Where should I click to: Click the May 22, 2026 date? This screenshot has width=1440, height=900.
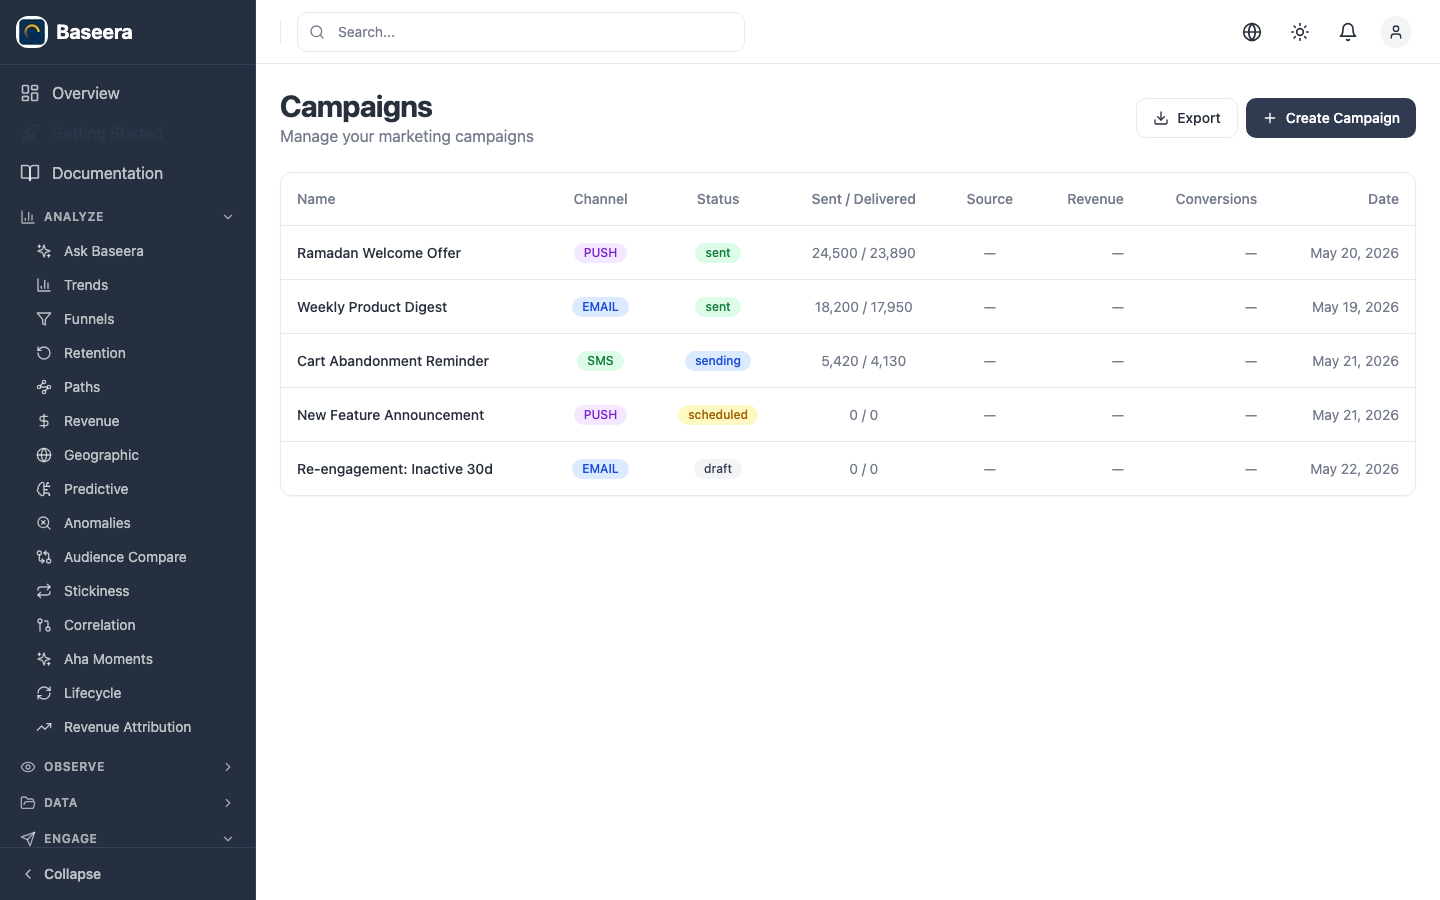click(x=1354, y=469)
